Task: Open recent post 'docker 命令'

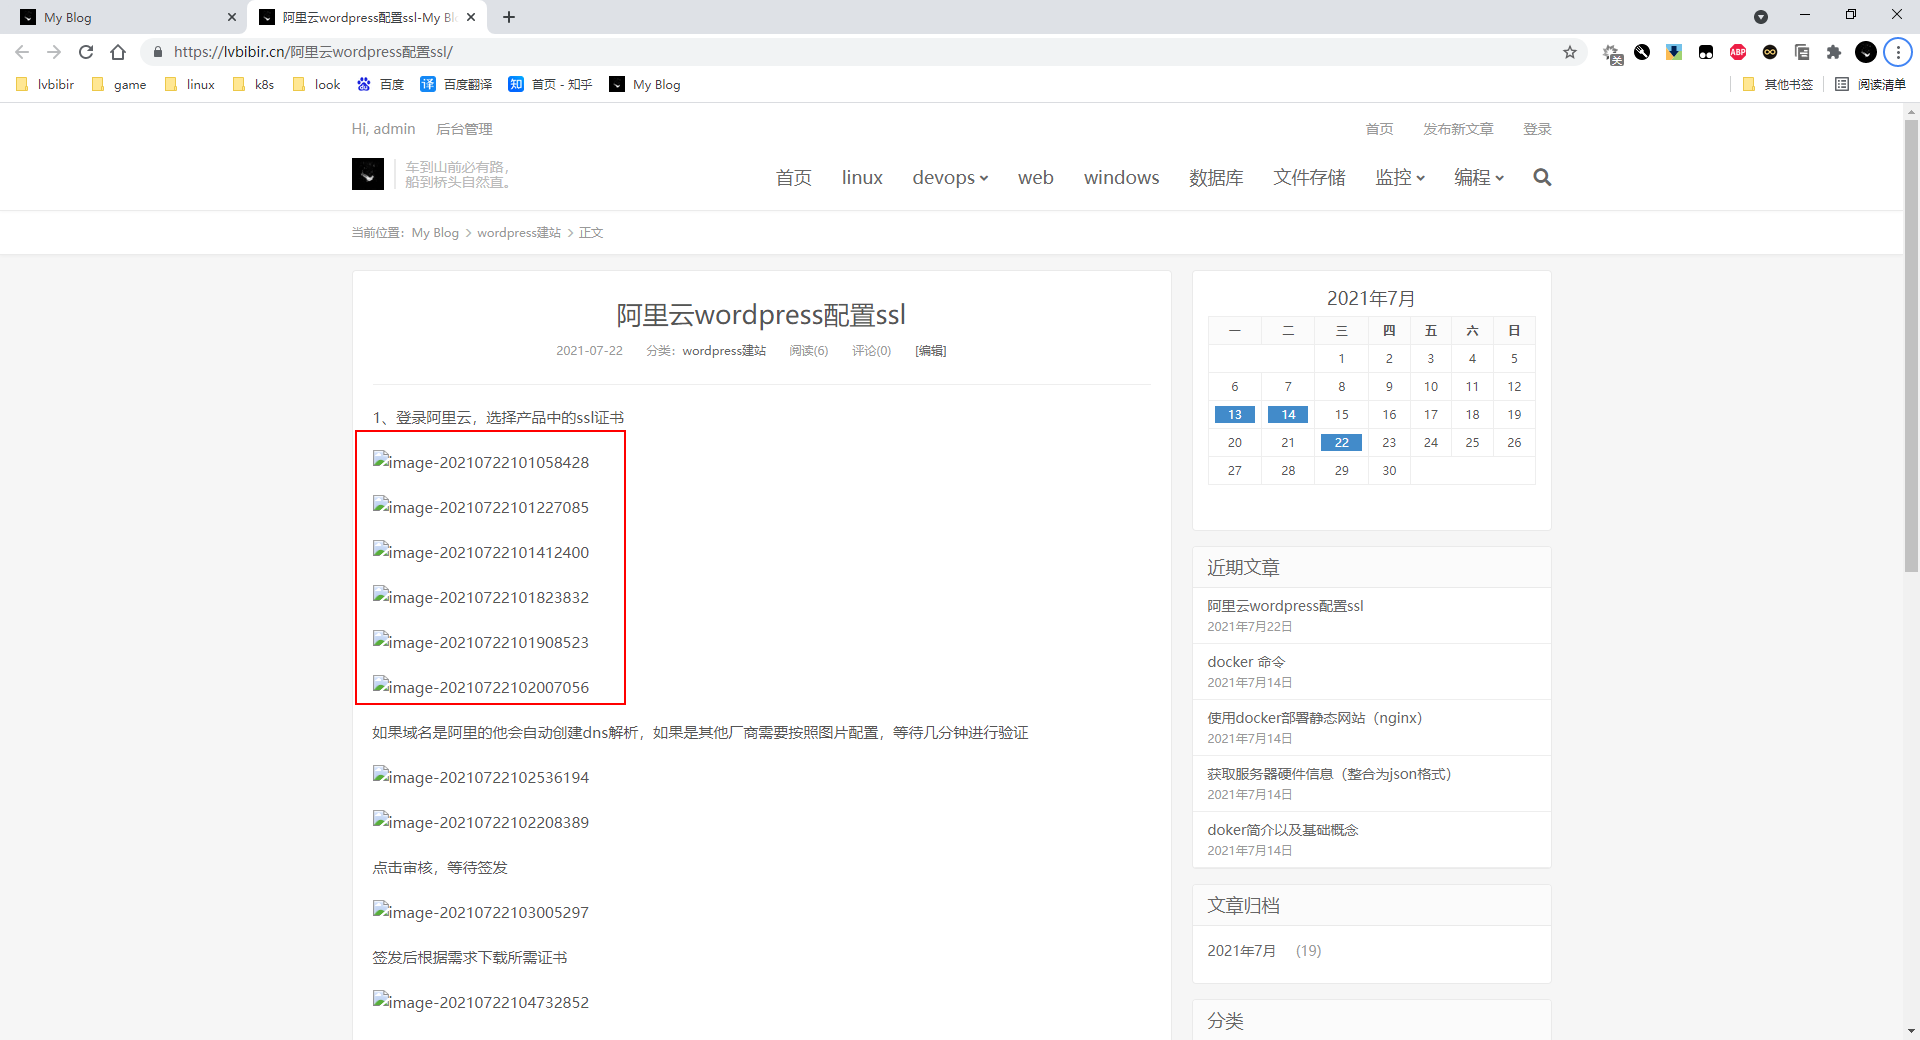Action: coord(1245,662)
